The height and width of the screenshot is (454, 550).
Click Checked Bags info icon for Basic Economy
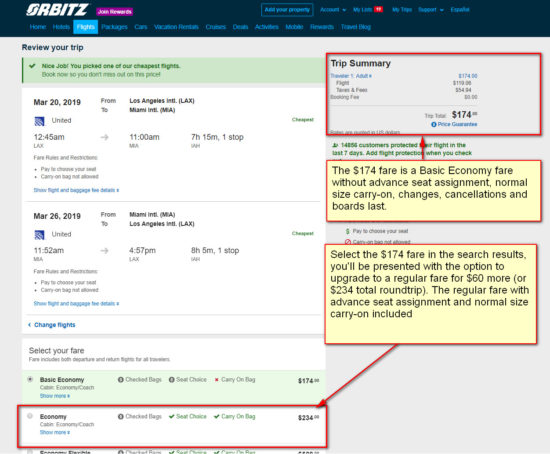(121, 380)
